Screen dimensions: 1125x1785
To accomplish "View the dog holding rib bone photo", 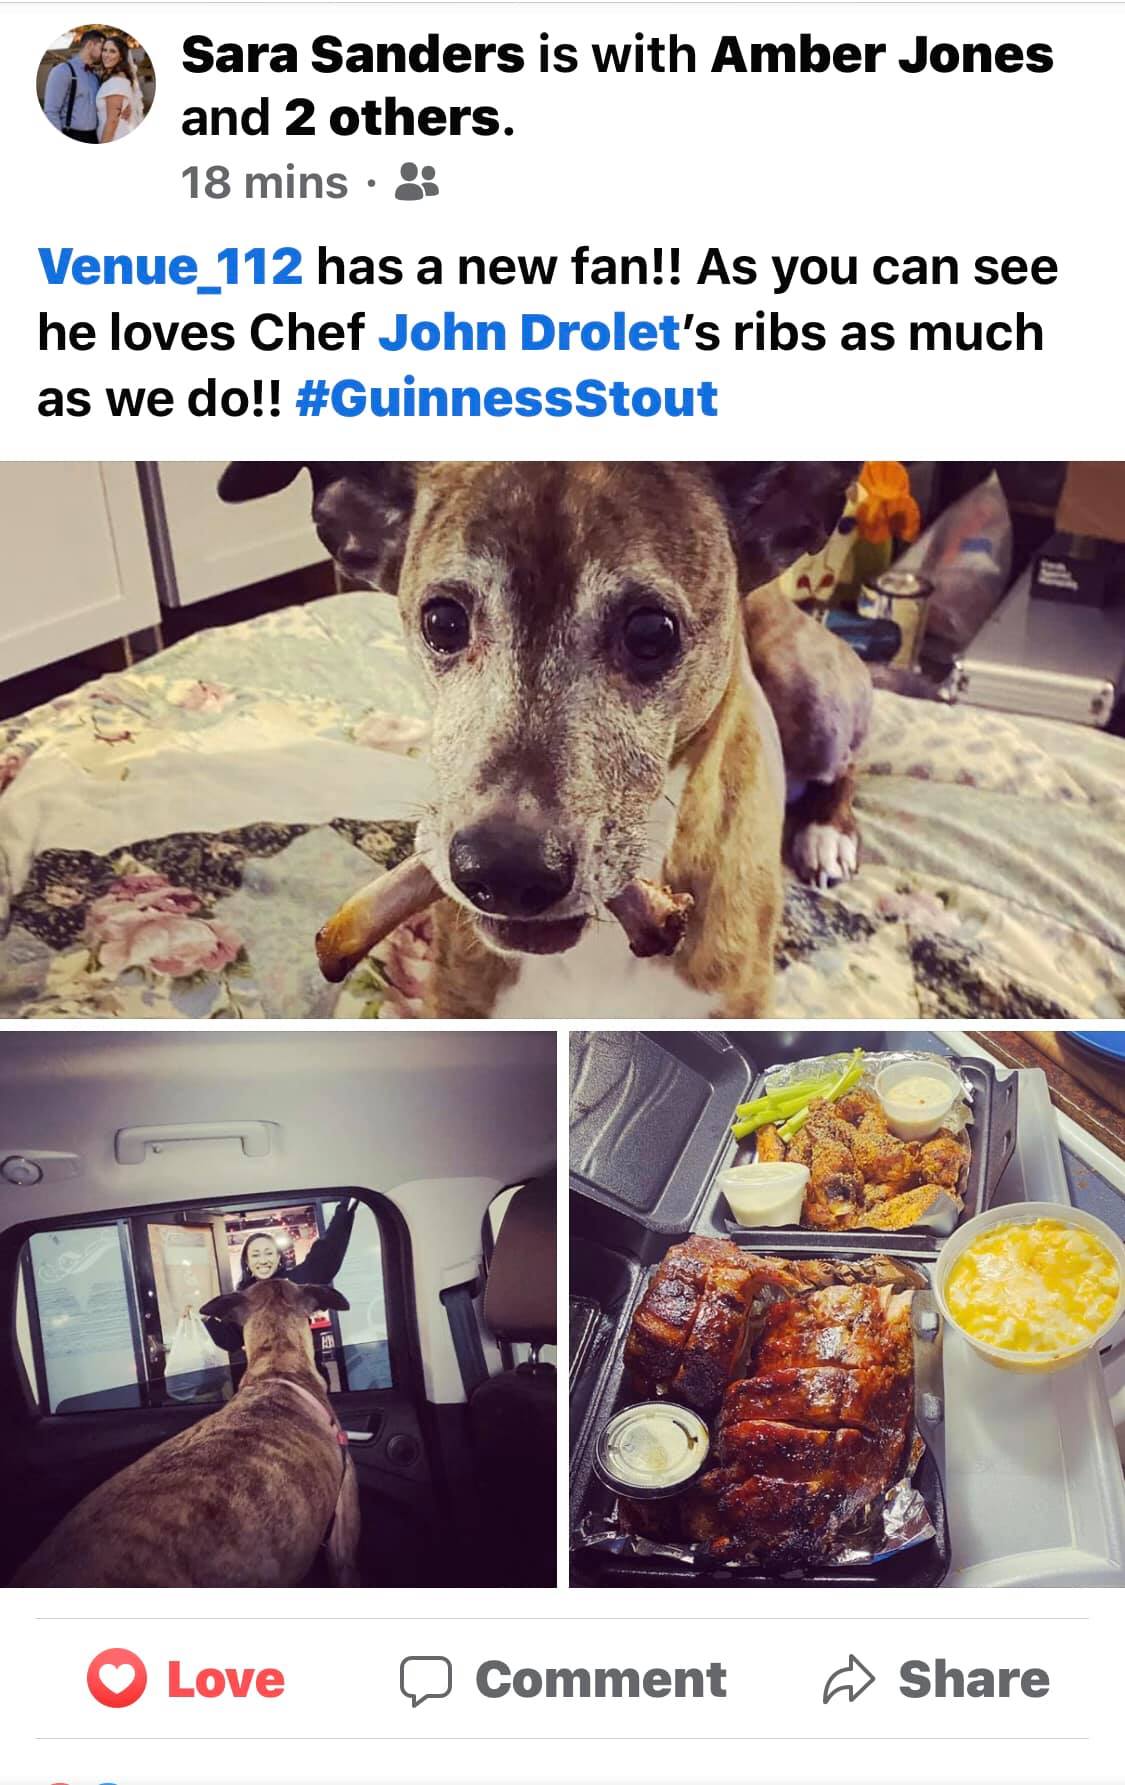I will 562,739.
